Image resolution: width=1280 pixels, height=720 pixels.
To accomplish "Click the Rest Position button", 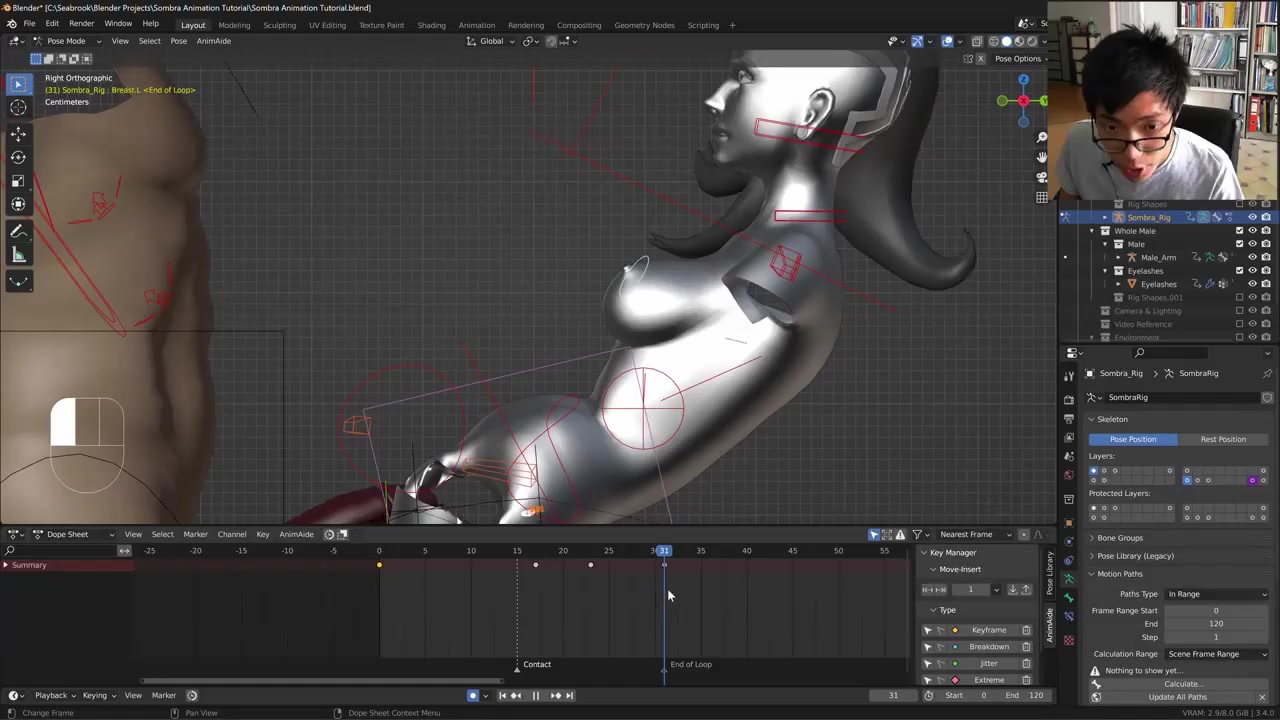I will pyautogui.click(x=1222, y=439).
